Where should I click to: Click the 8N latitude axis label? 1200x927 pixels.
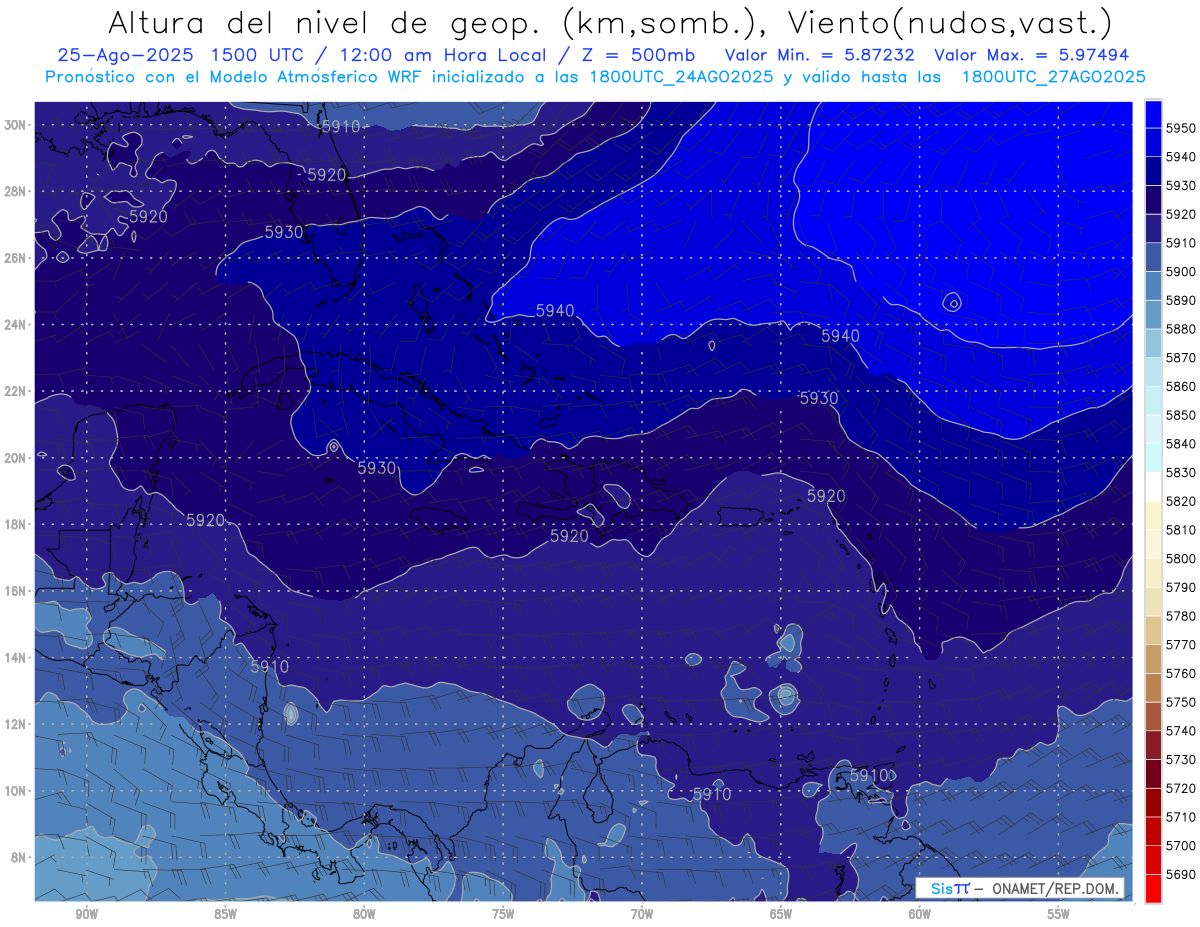[x=20, y=857]
